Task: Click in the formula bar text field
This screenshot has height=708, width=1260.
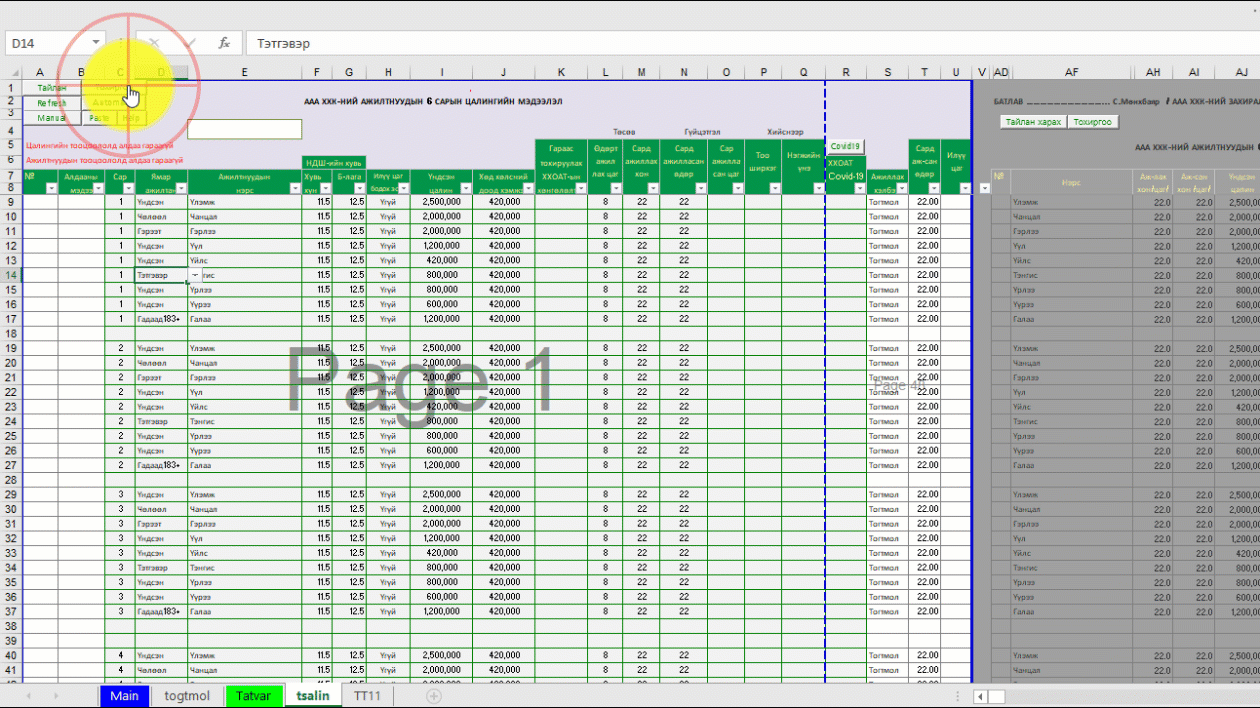Action: pyautogui.click(x=700, y=43)
